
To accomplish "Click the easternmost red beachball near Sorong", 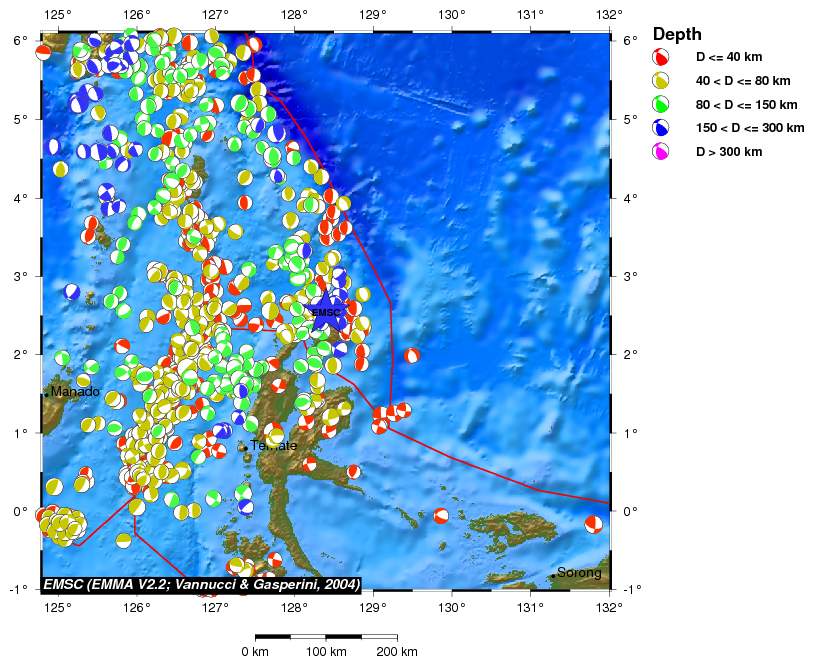I will pos(594,524).
